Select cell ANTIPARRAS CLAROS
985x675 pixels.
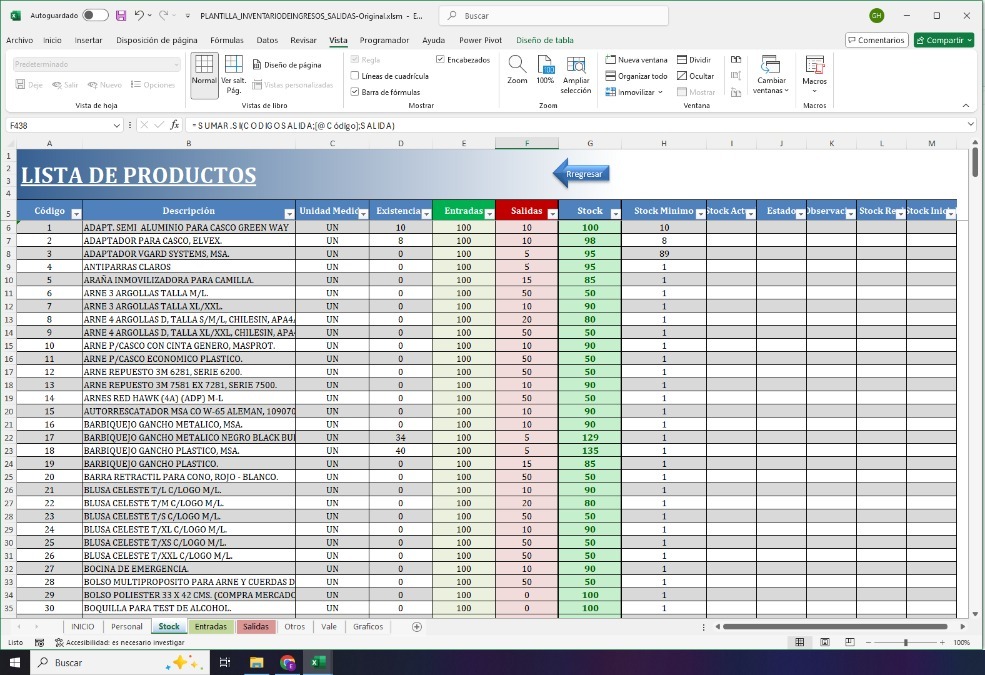(x=188, y=267)
